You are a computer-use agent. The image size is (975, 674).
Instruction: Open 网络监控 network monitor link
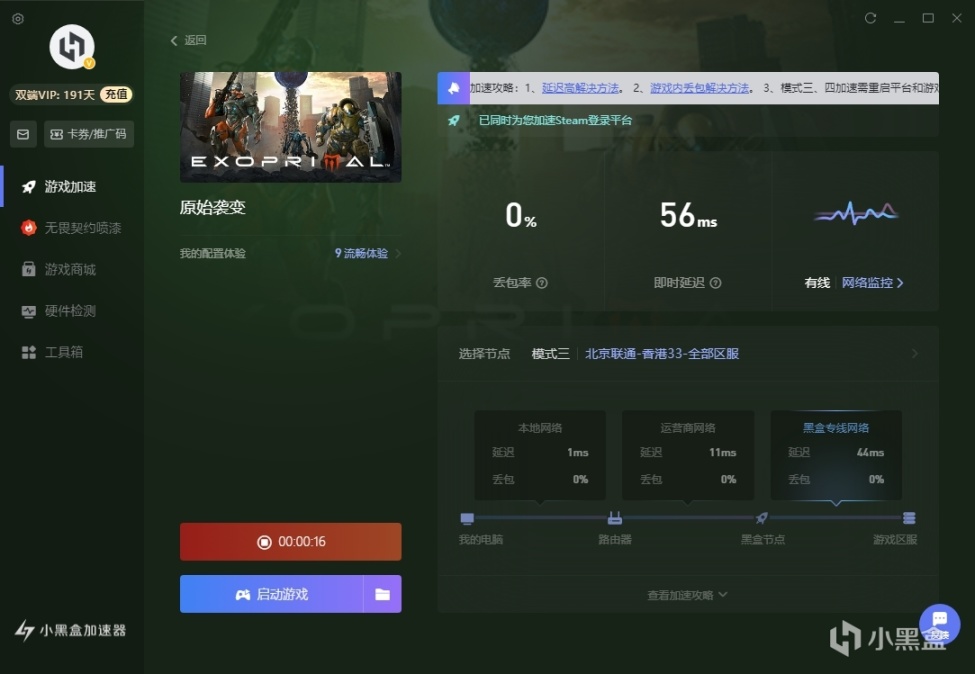point(872,283)
